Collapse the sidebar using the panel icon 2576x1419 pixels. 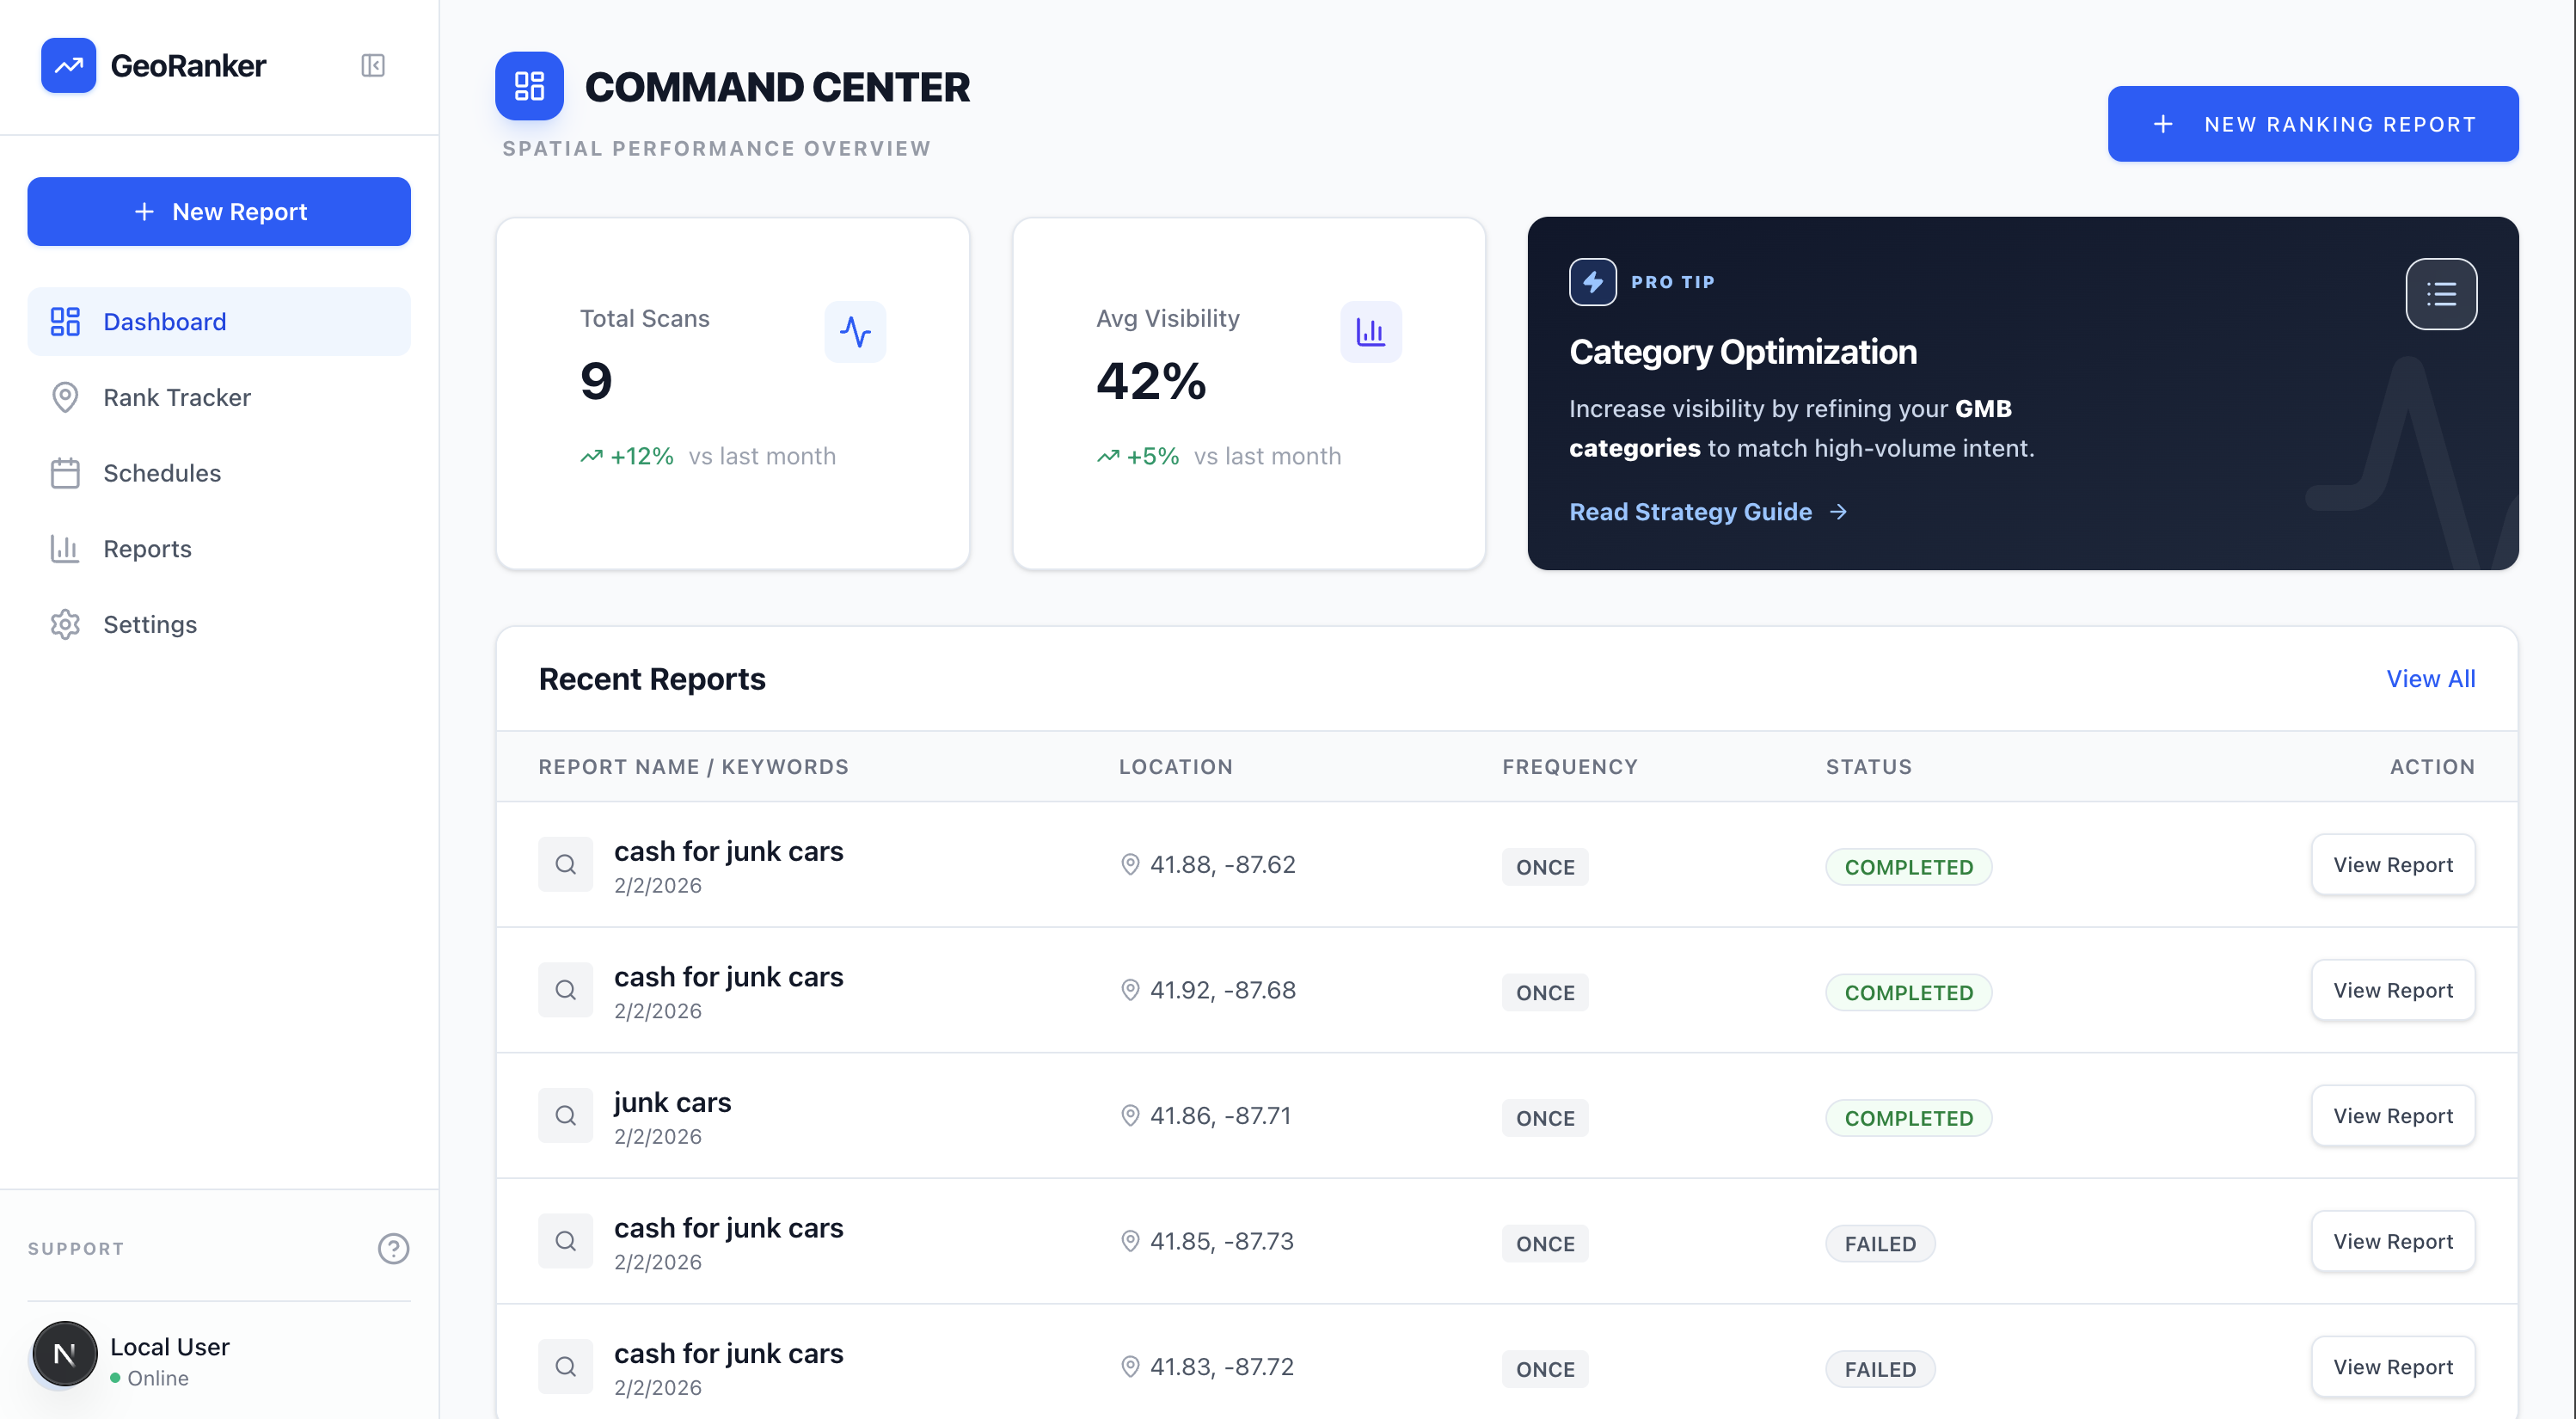pos(372,65)
